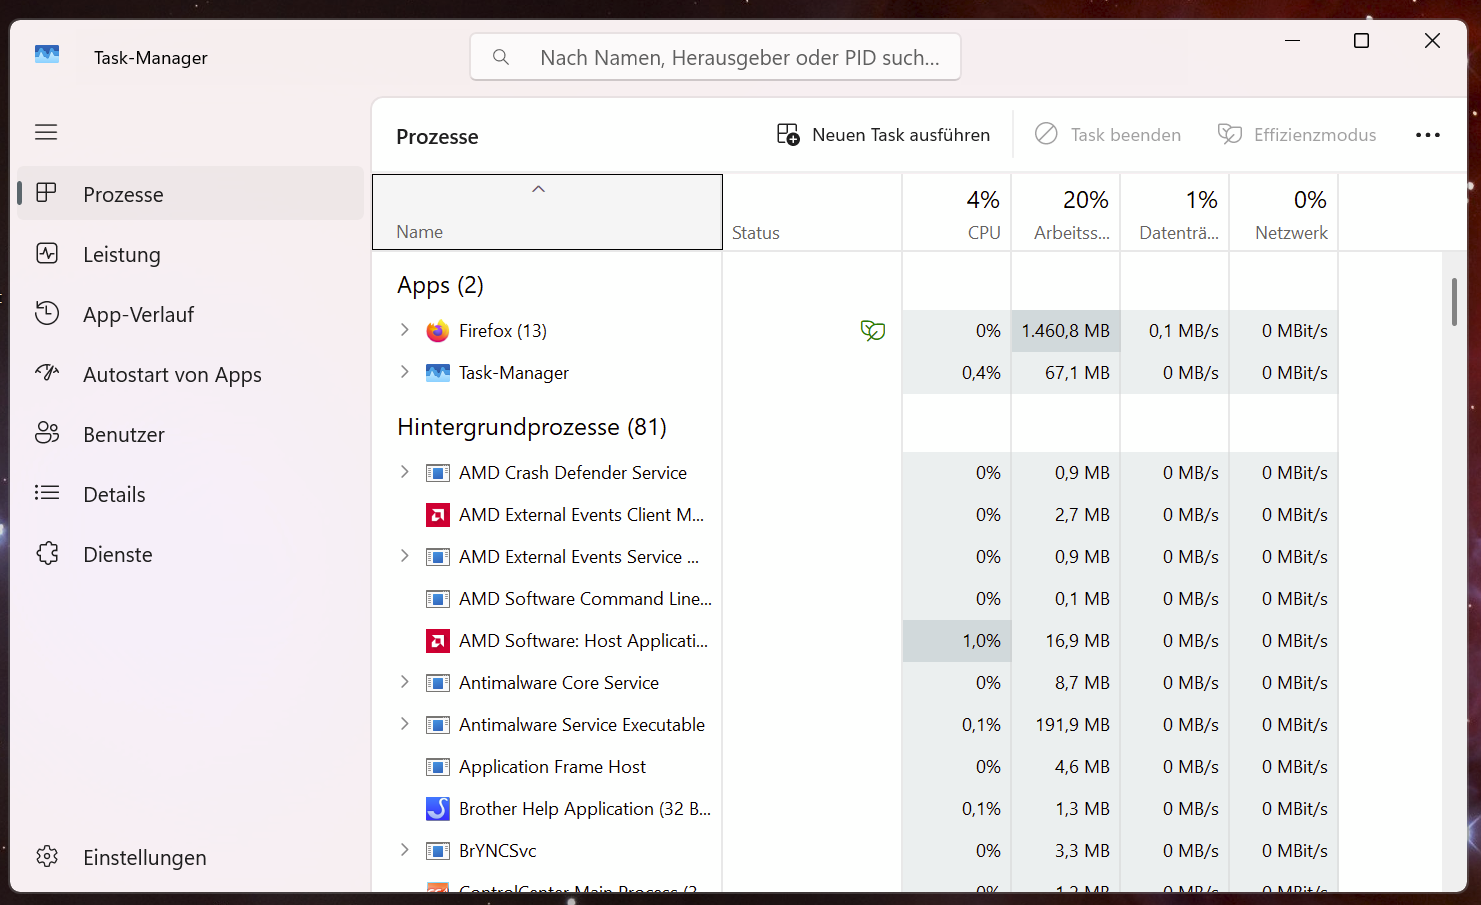Click the 1,0% CPU cell of AMD Software
1481x905 pixels.
point(957,640)
